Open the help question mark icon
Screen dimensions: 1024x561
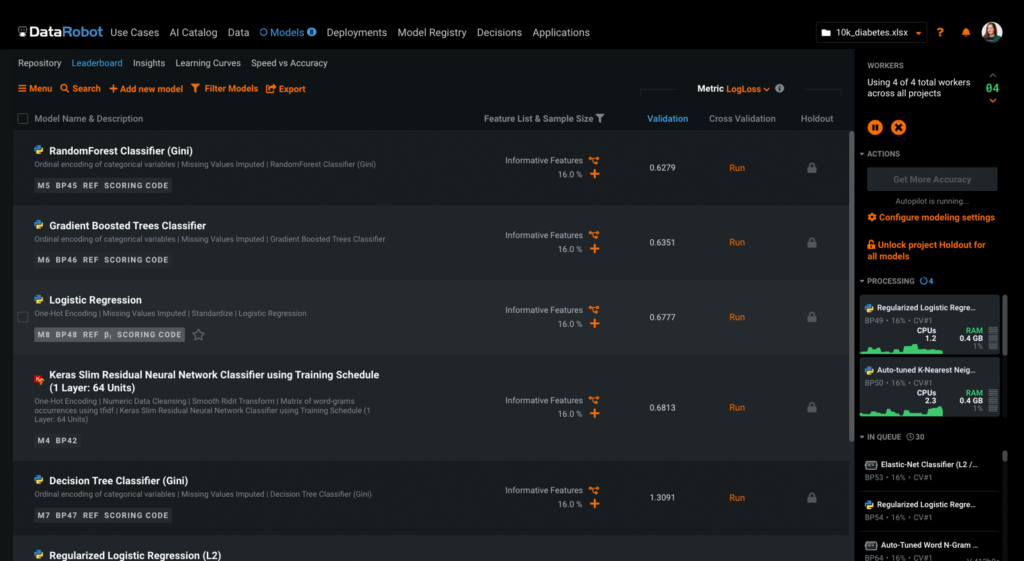(940, 32)
